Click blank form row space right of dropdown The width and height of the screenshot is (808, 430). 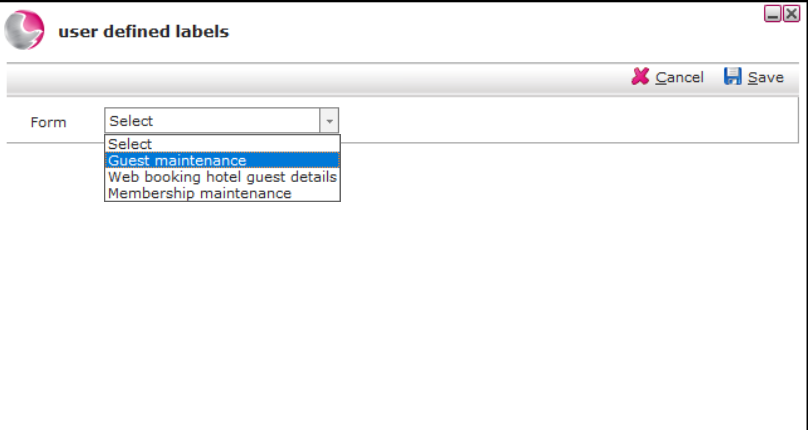coord(567,121)
